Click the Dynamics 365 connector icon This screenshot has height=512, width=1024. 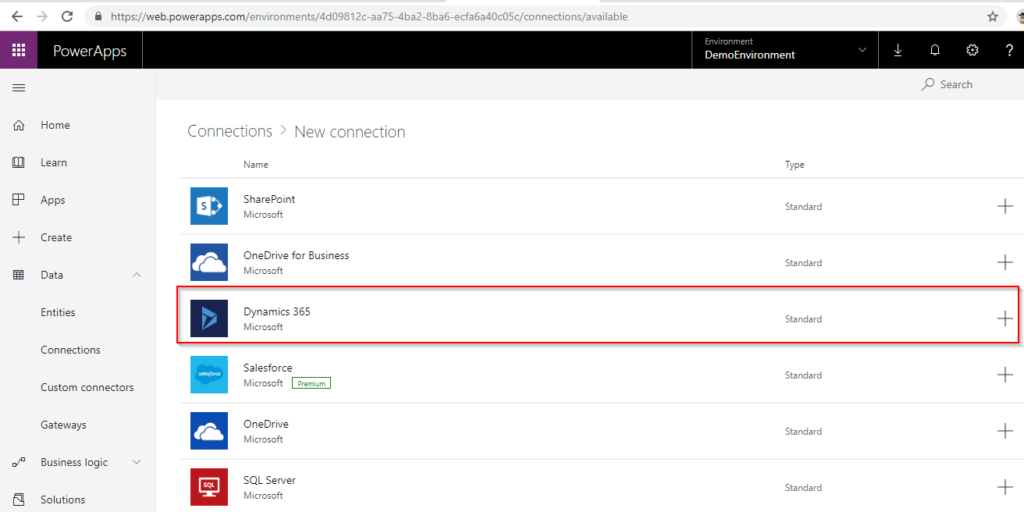tap(209, 319)
